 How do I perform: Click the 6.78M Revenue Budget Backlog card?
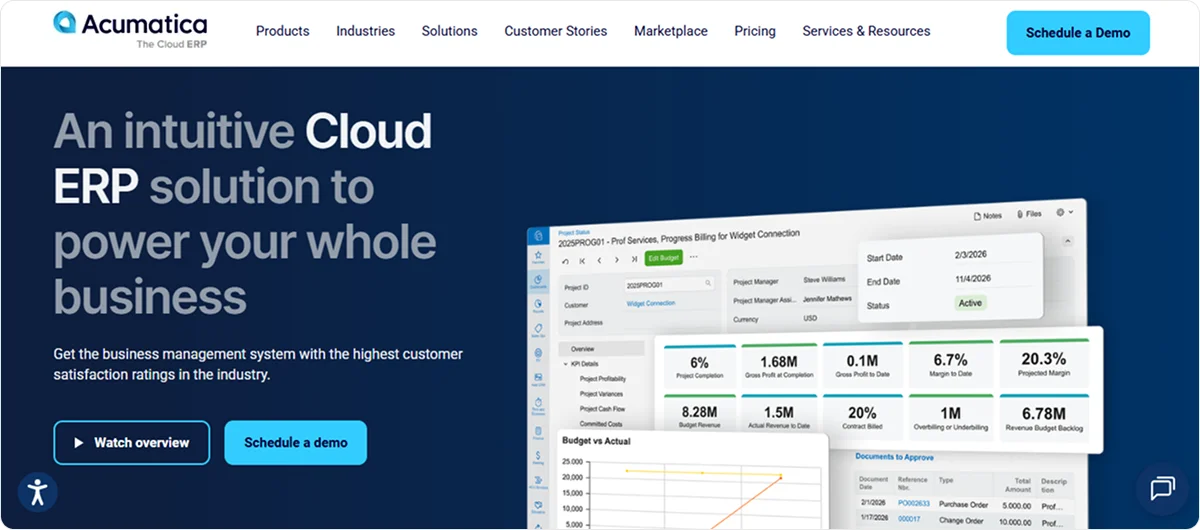click(x=1043, y=416)
